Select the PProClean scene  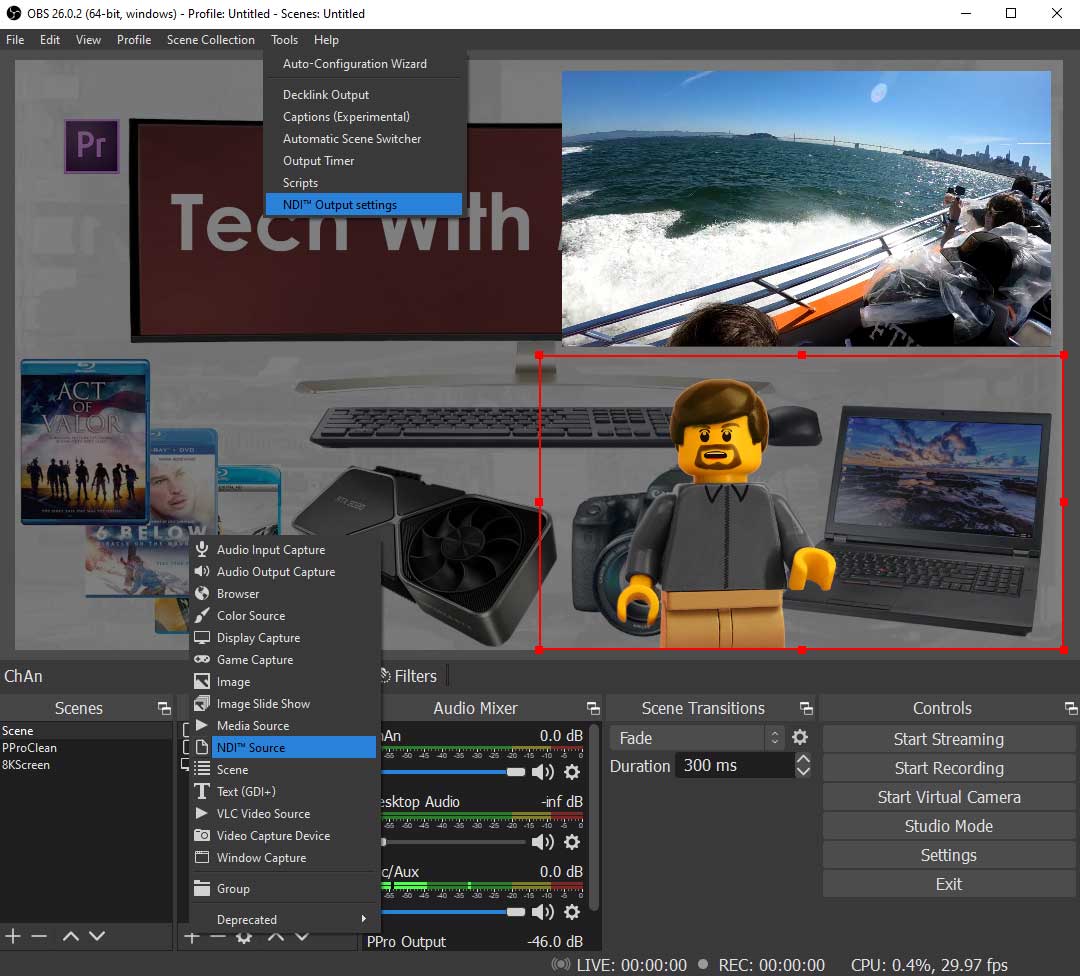pyautogui.click(x=86, y=747)
